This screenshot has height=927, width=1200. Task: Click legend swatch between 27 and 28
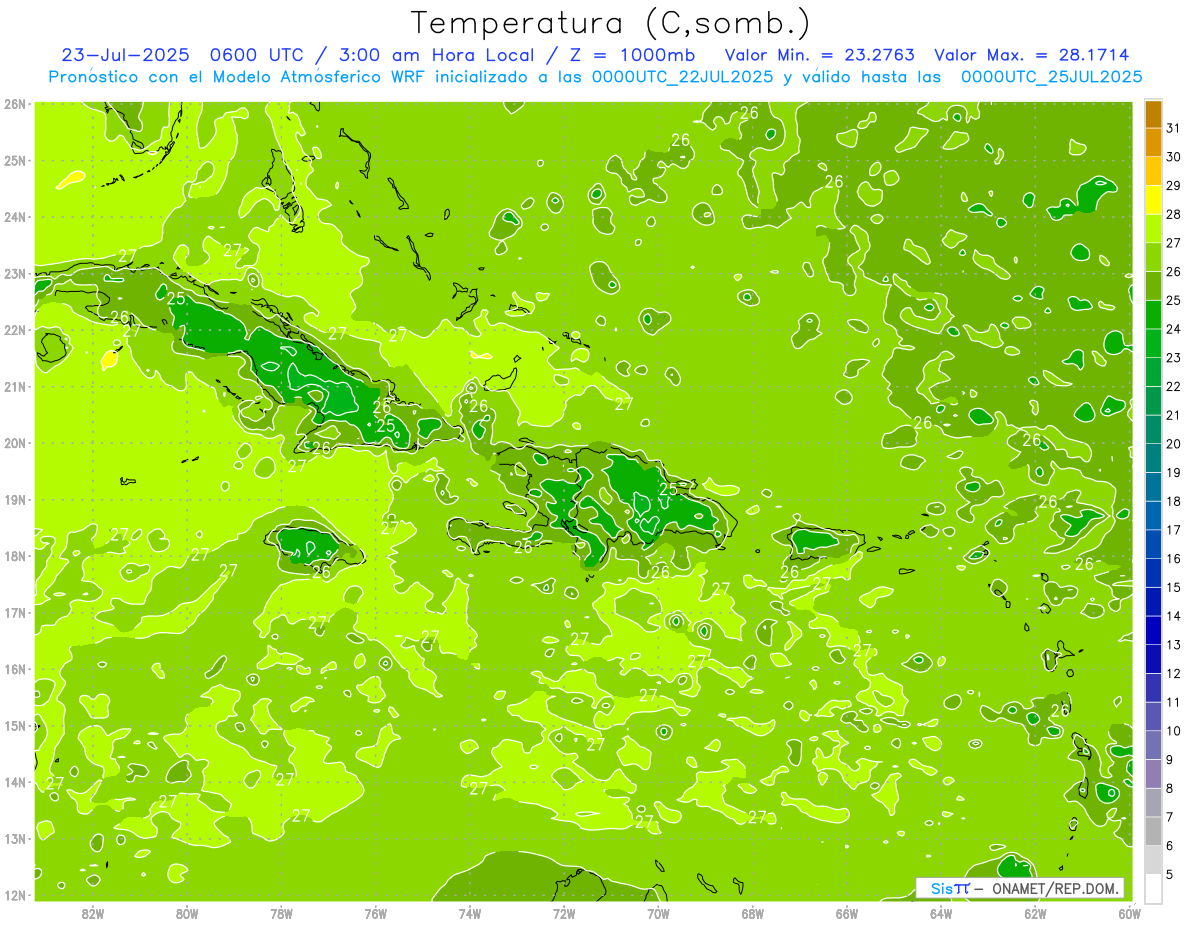(x=1153, y=228)
